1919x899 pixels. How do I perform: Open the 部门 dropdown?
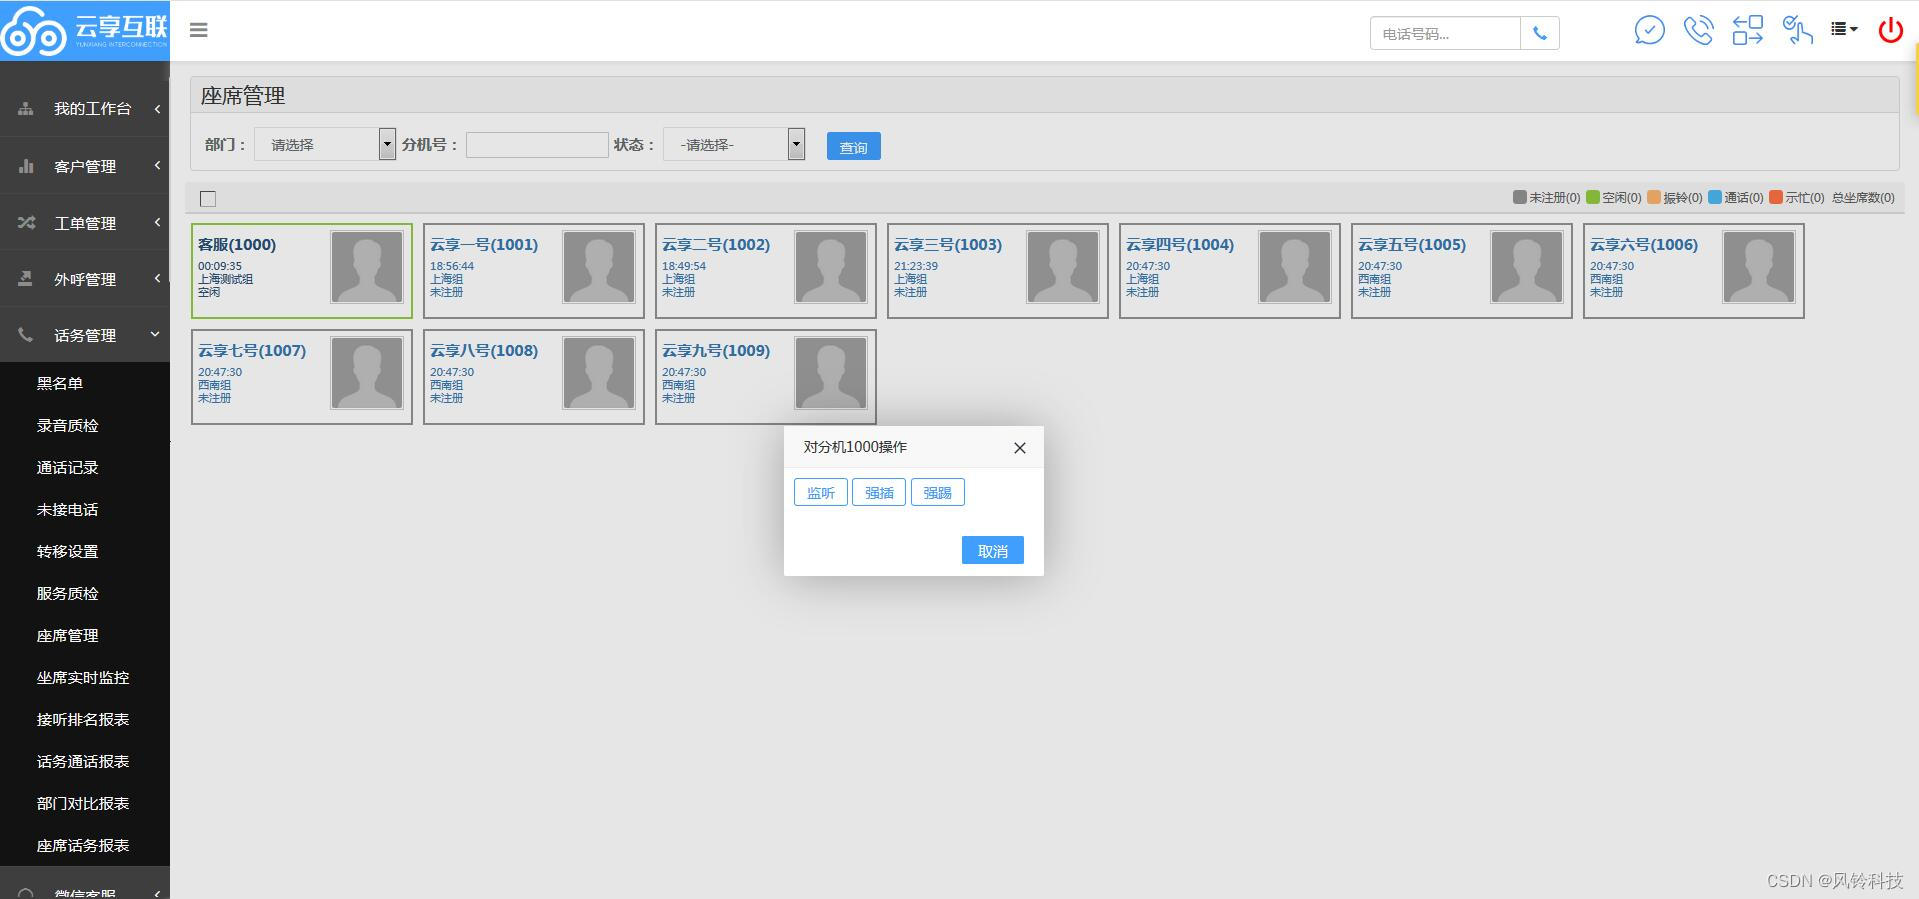click(x=325, y=144)
